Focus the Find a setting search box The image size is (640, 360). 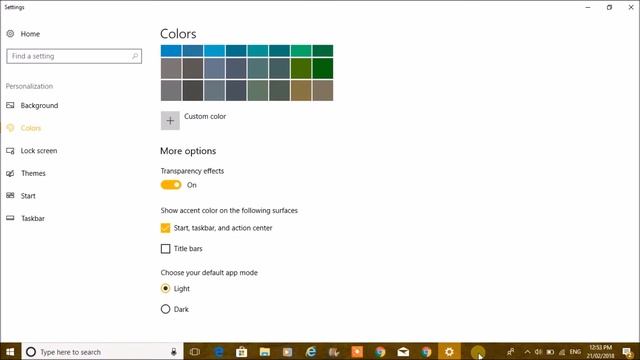(74, 56)
